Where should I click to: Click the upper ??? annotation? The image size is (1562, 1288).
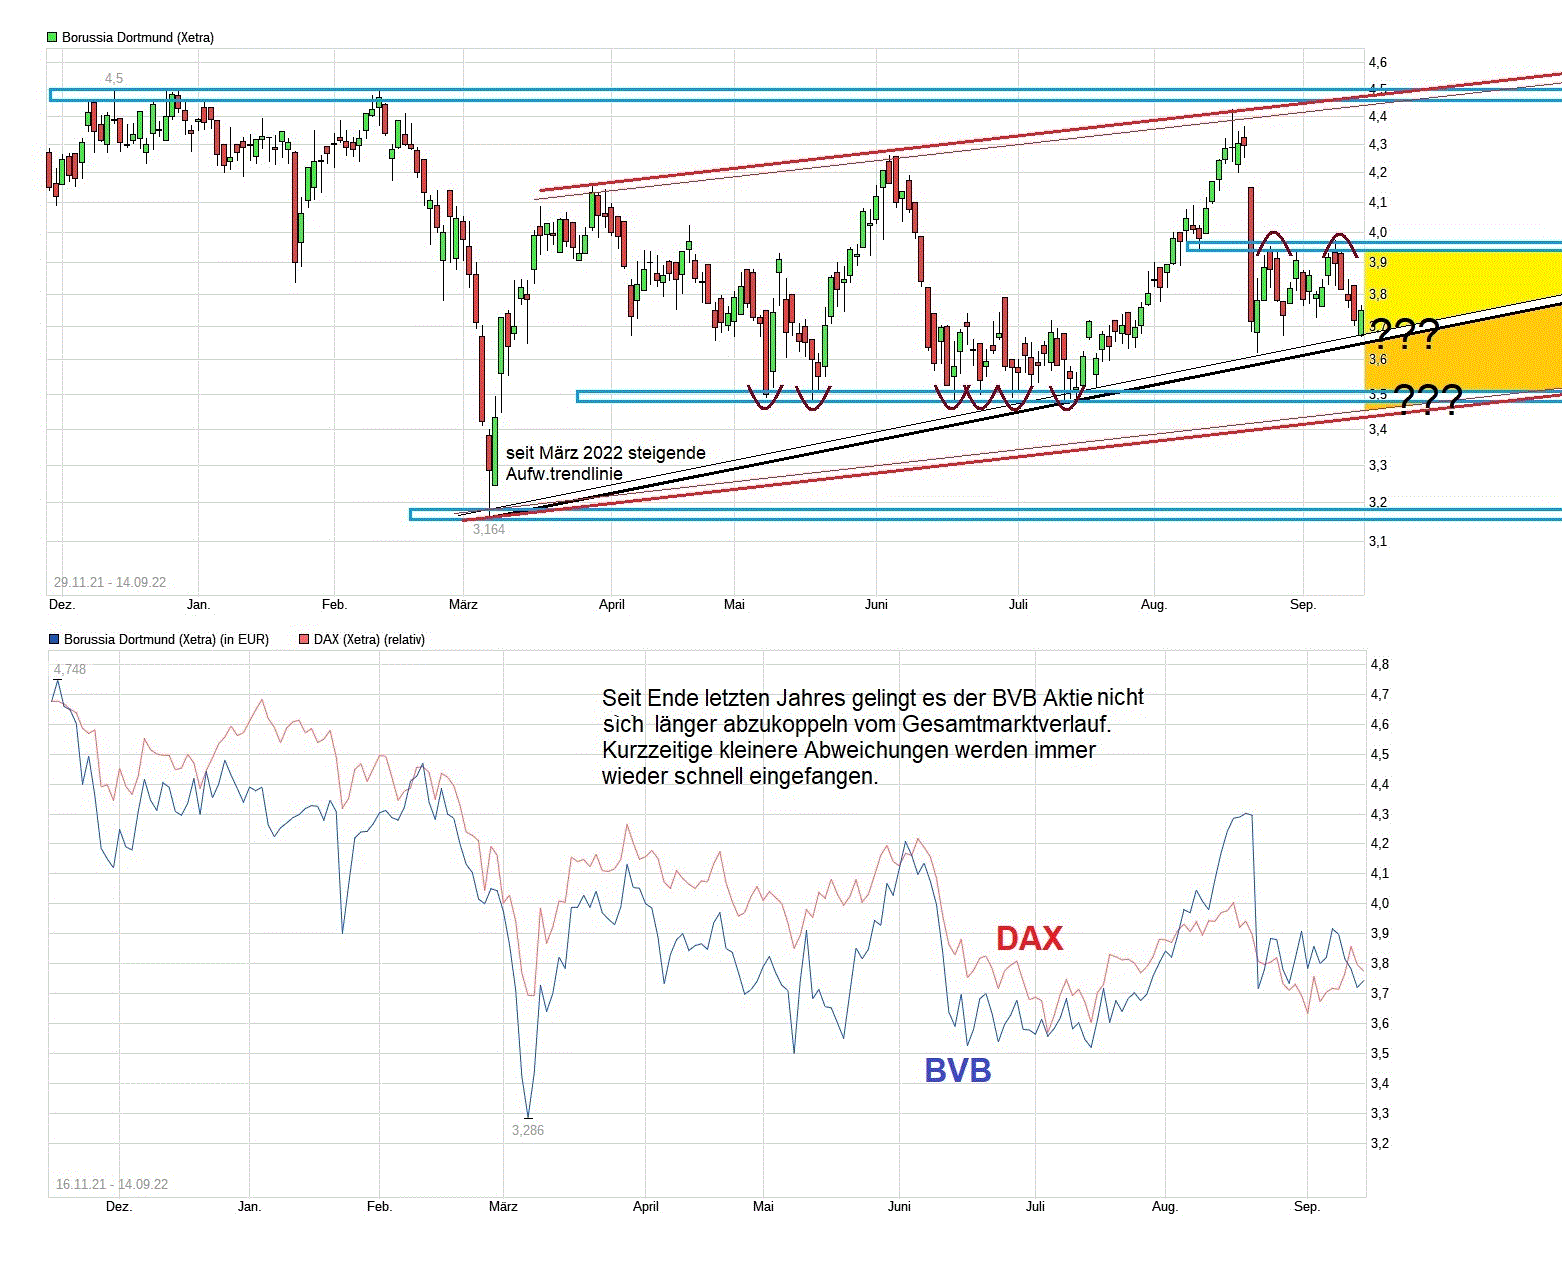[1404, 333]
